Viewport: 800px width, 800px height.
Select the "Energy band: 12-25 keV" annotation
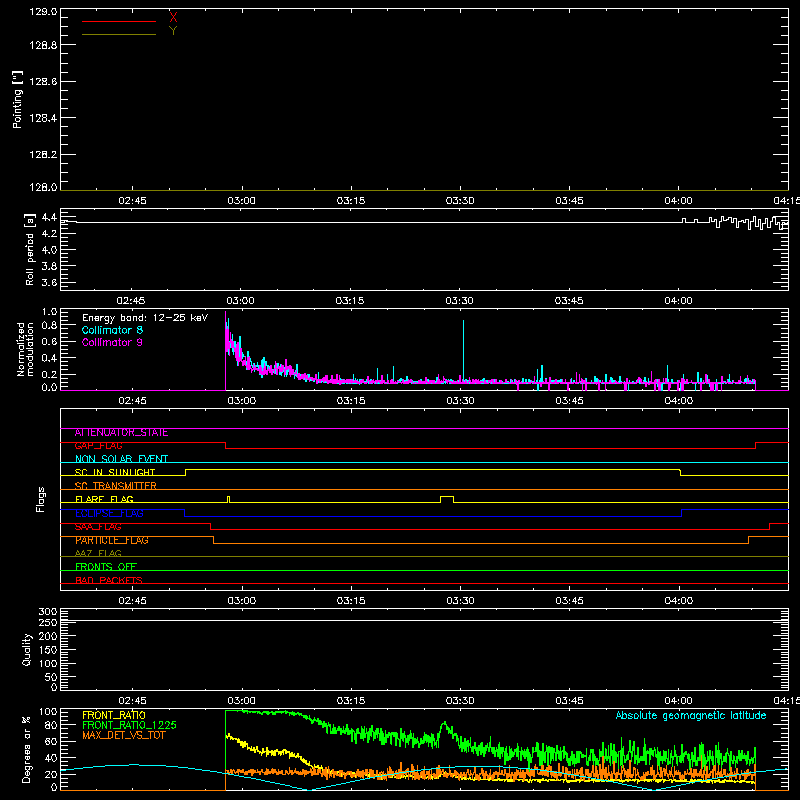click(x=145, y=318)
